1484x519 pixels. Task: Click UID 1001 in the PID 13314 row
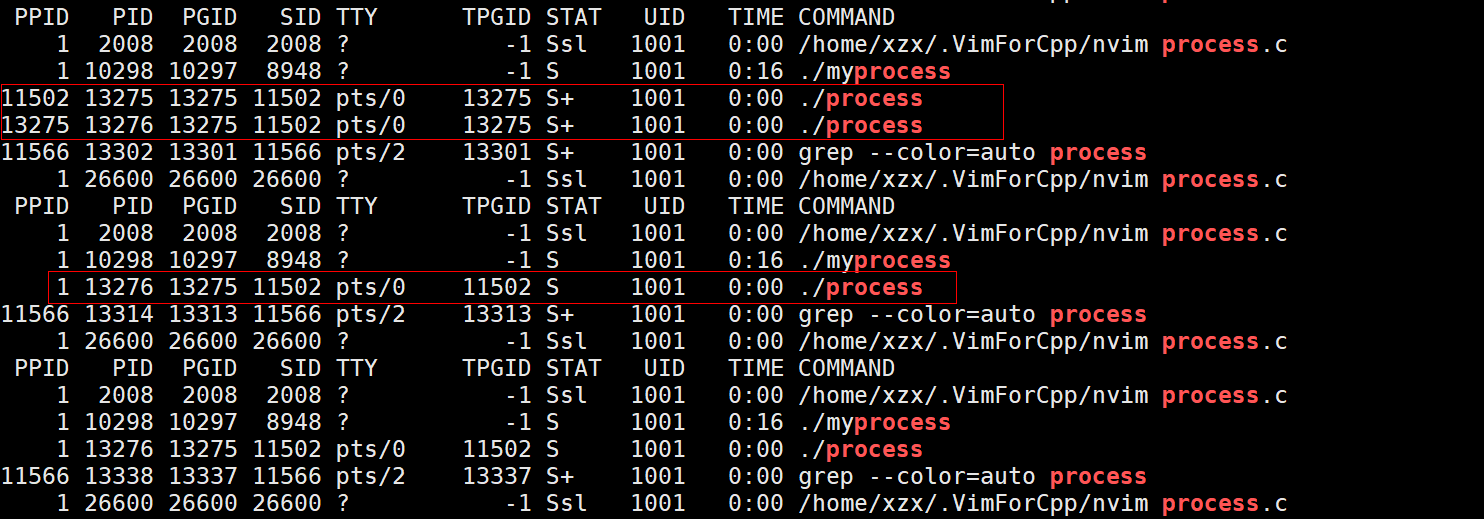click(x=658, y=314)
